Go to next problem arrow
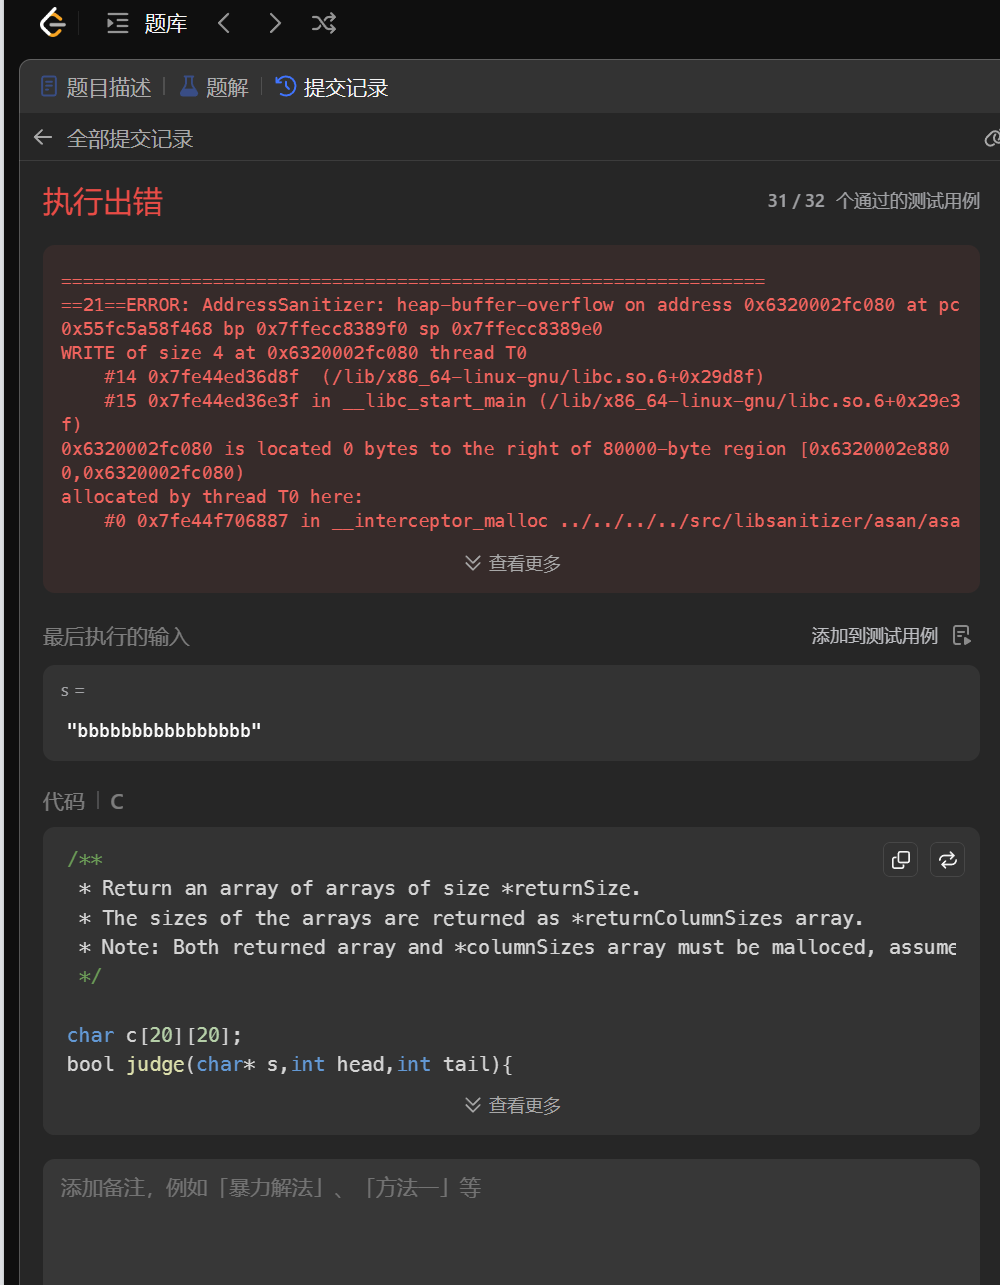The image size is (1000, 1285). click(275, 23)
